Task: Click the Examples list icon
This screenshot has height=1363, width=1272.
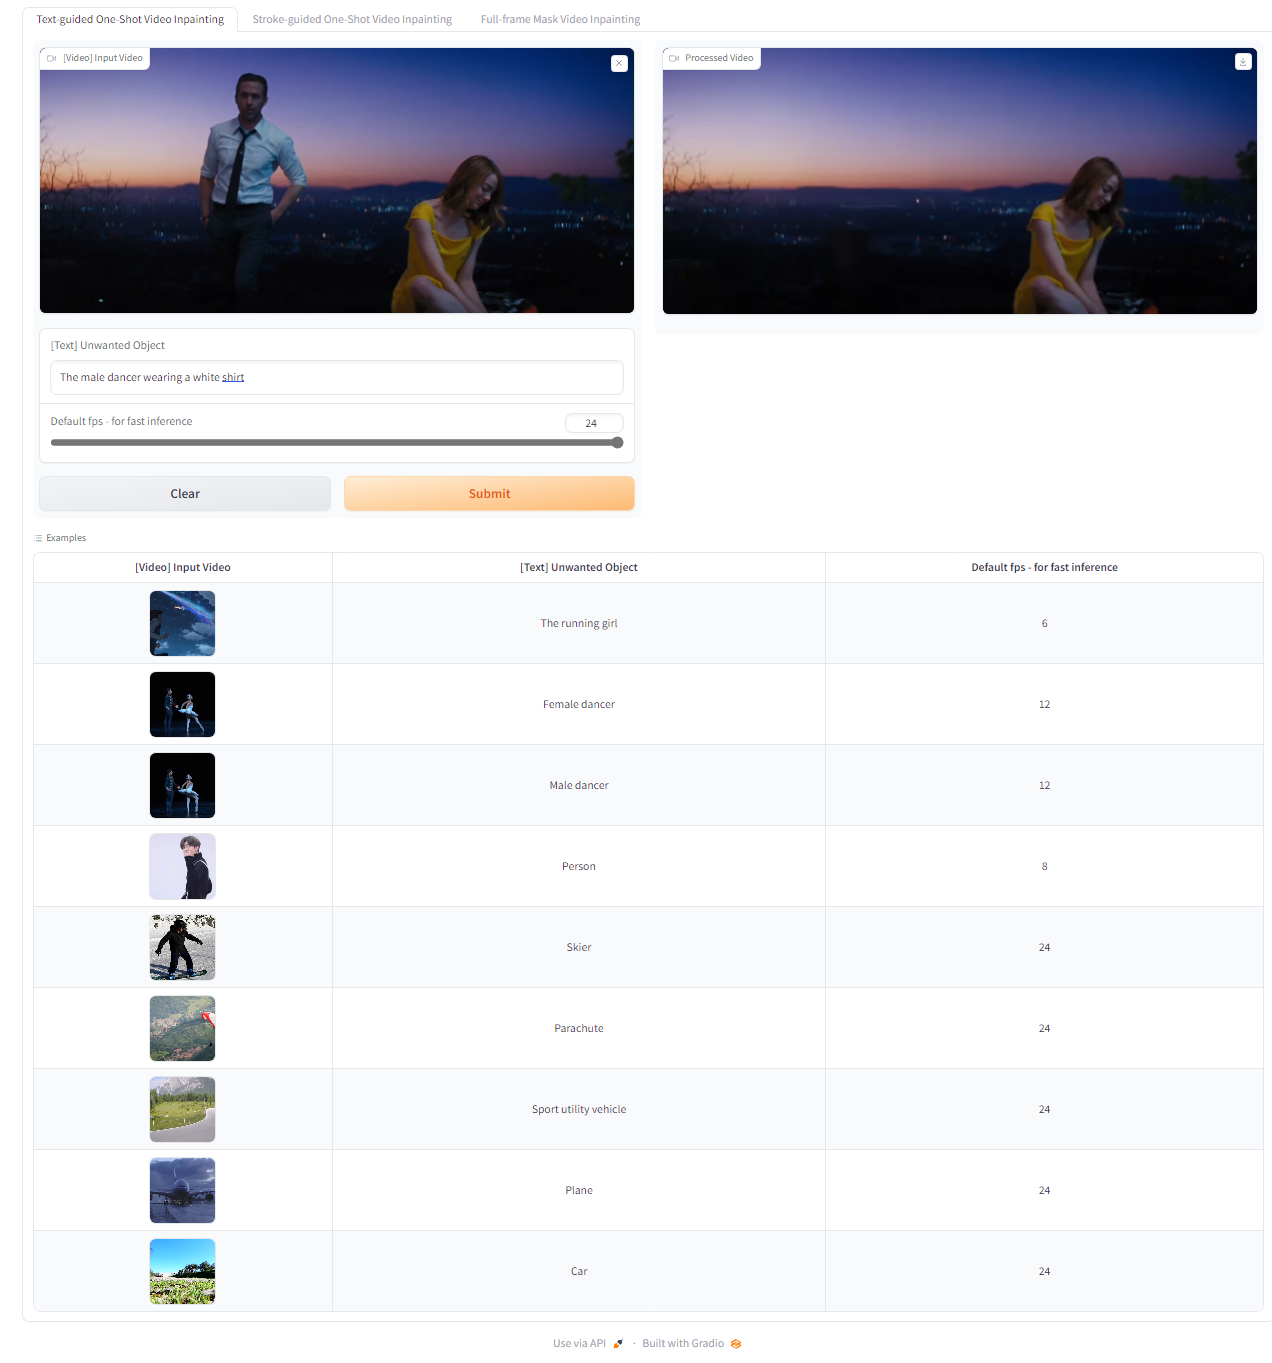Action: [x=39, y=538]
